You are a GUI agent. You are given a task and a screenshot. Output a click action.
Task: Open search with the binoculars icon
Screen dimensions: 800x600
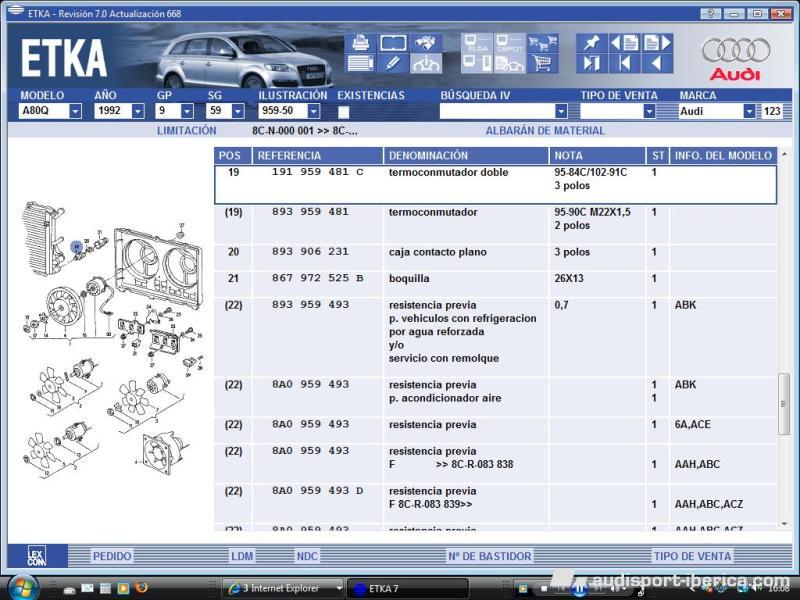pyautogui.click(x=426, y=43)
